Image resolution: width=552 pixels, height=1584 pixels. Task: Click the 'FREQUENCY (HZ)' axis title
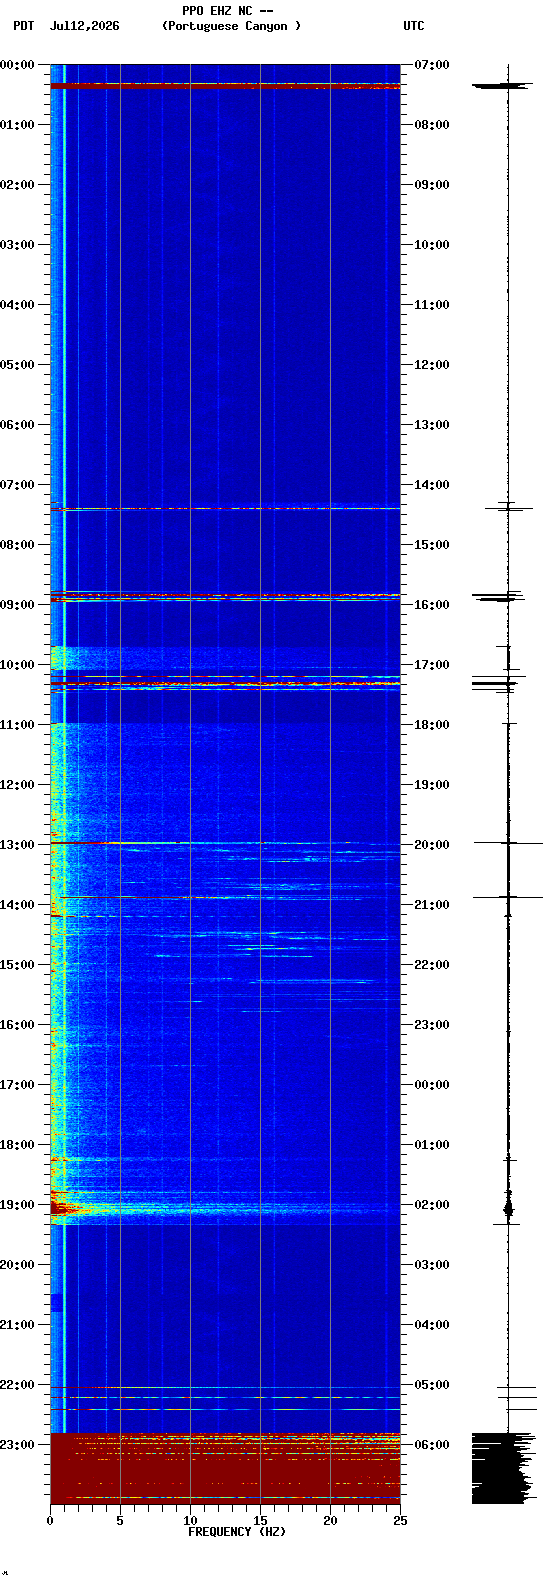(x=237, y=1532)
